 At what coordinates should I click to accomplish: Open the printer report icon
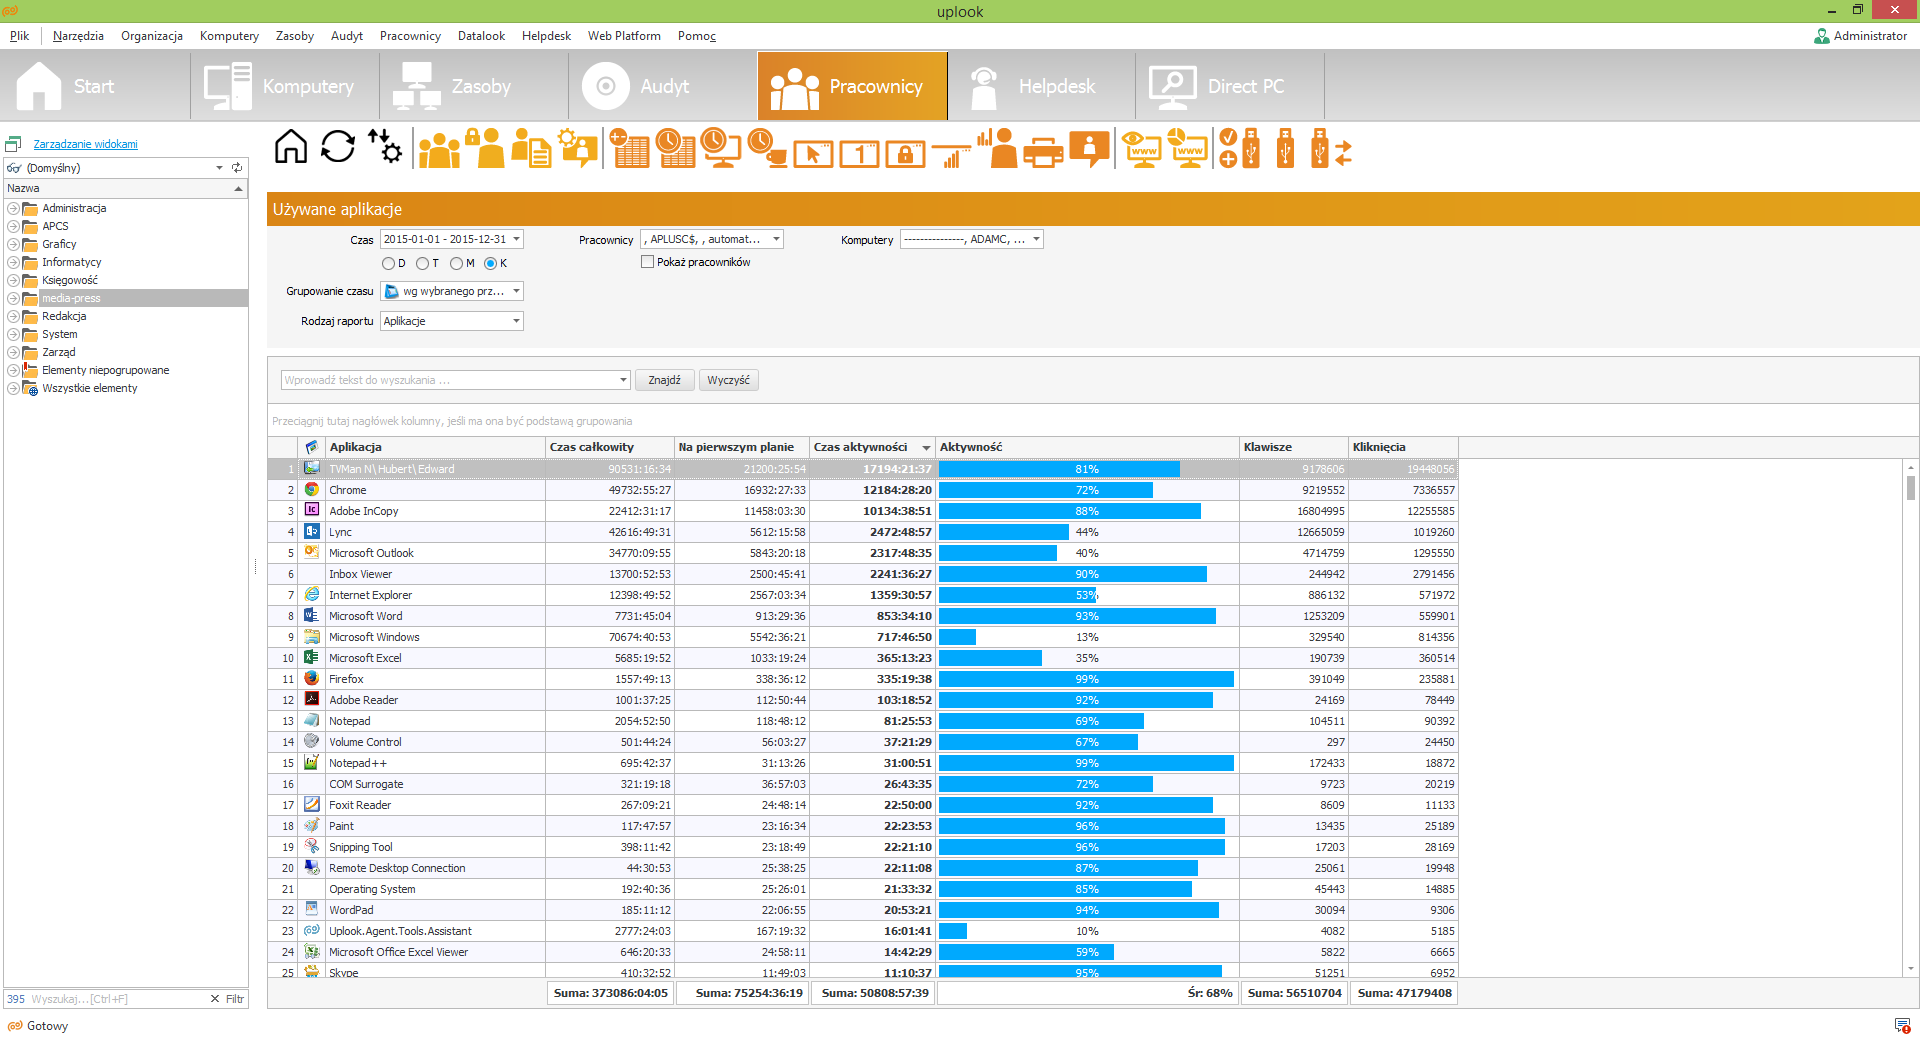pos(1043,151)
